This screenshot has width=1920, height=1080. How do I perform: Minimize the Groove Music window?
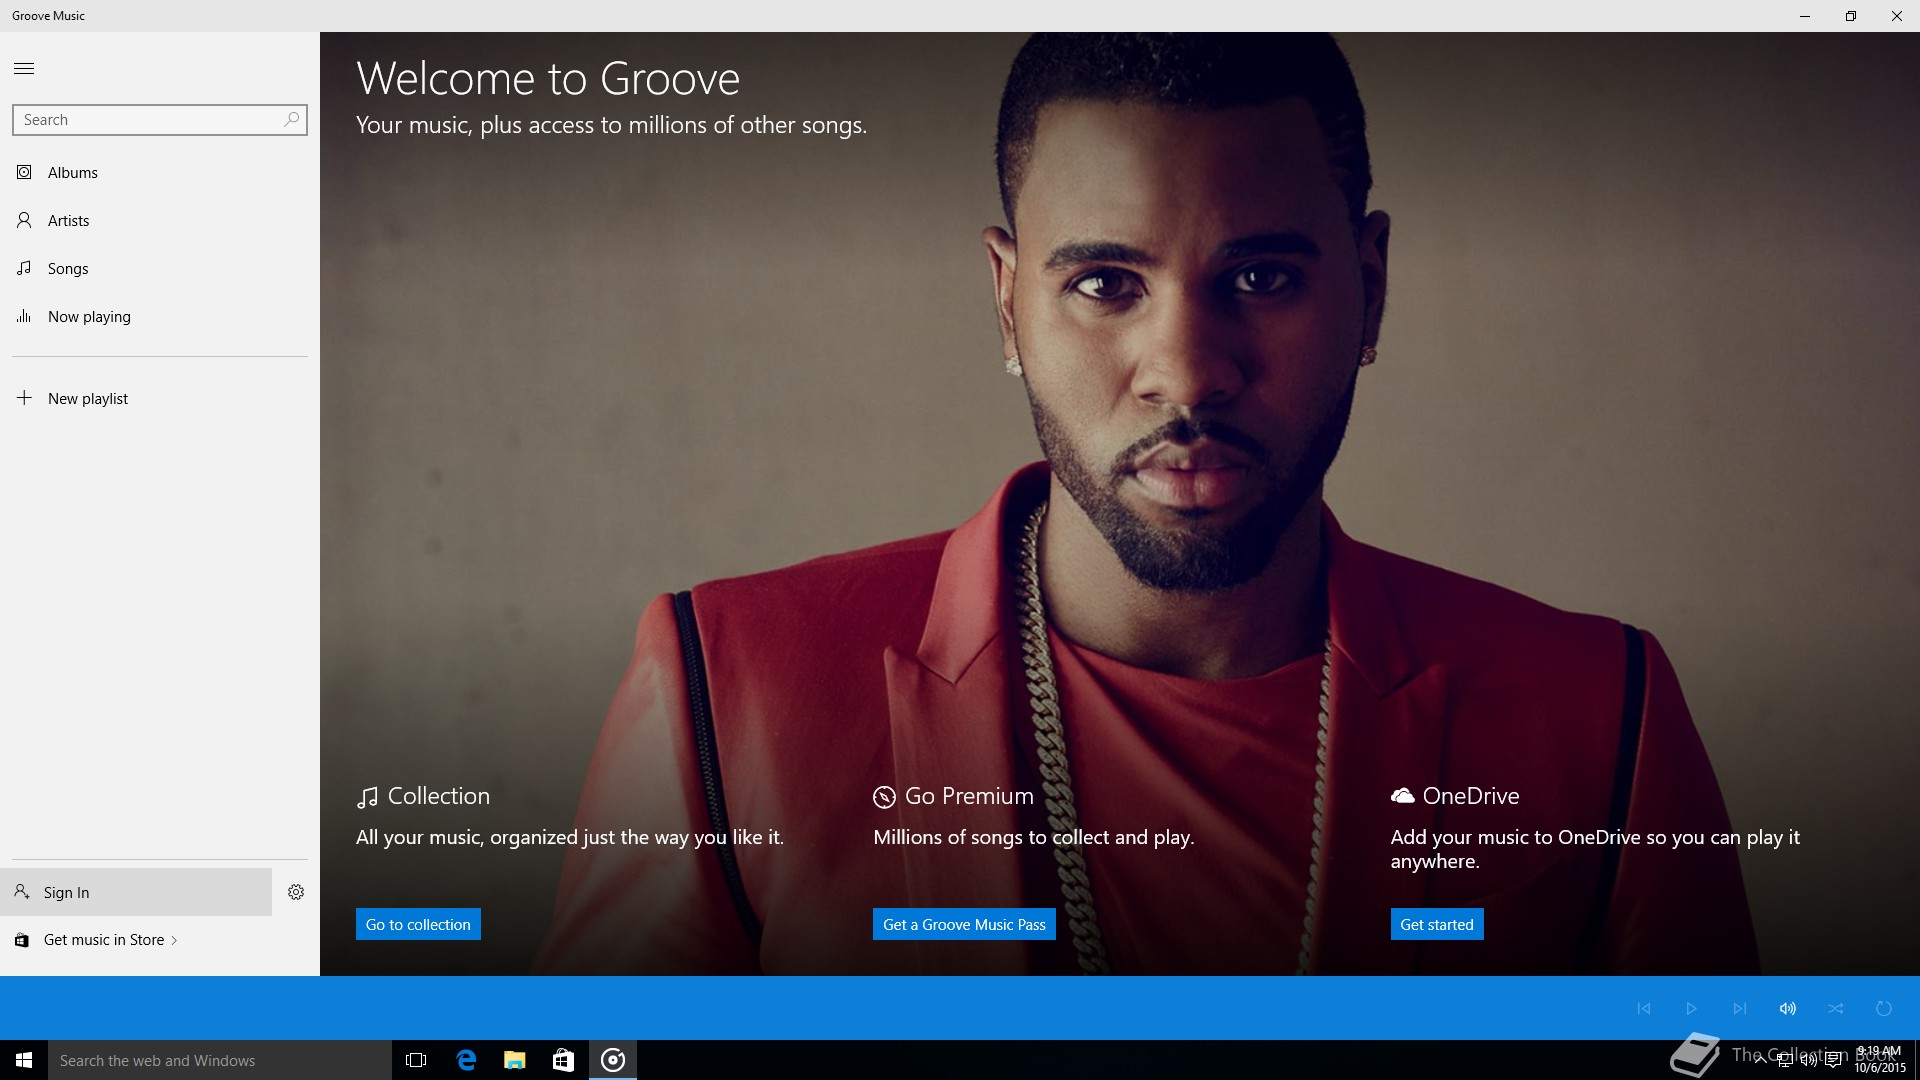[1805, 16]
